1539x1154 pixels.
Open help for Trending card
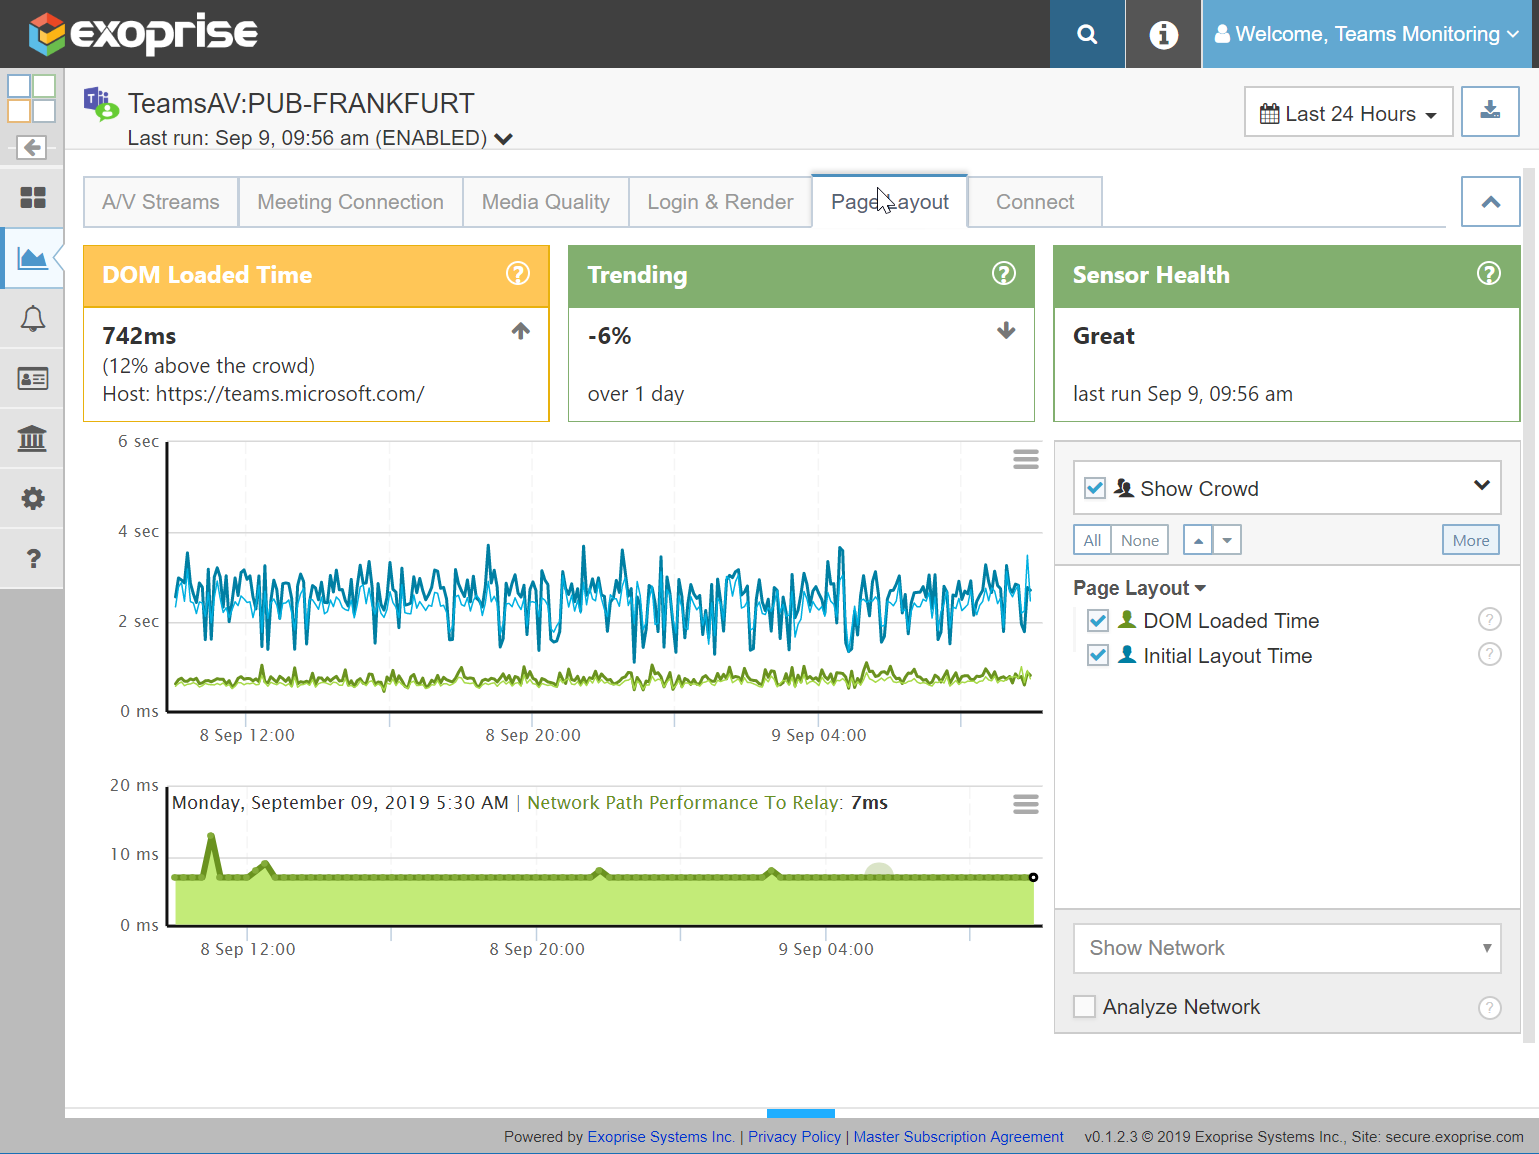coord(1003,274)
